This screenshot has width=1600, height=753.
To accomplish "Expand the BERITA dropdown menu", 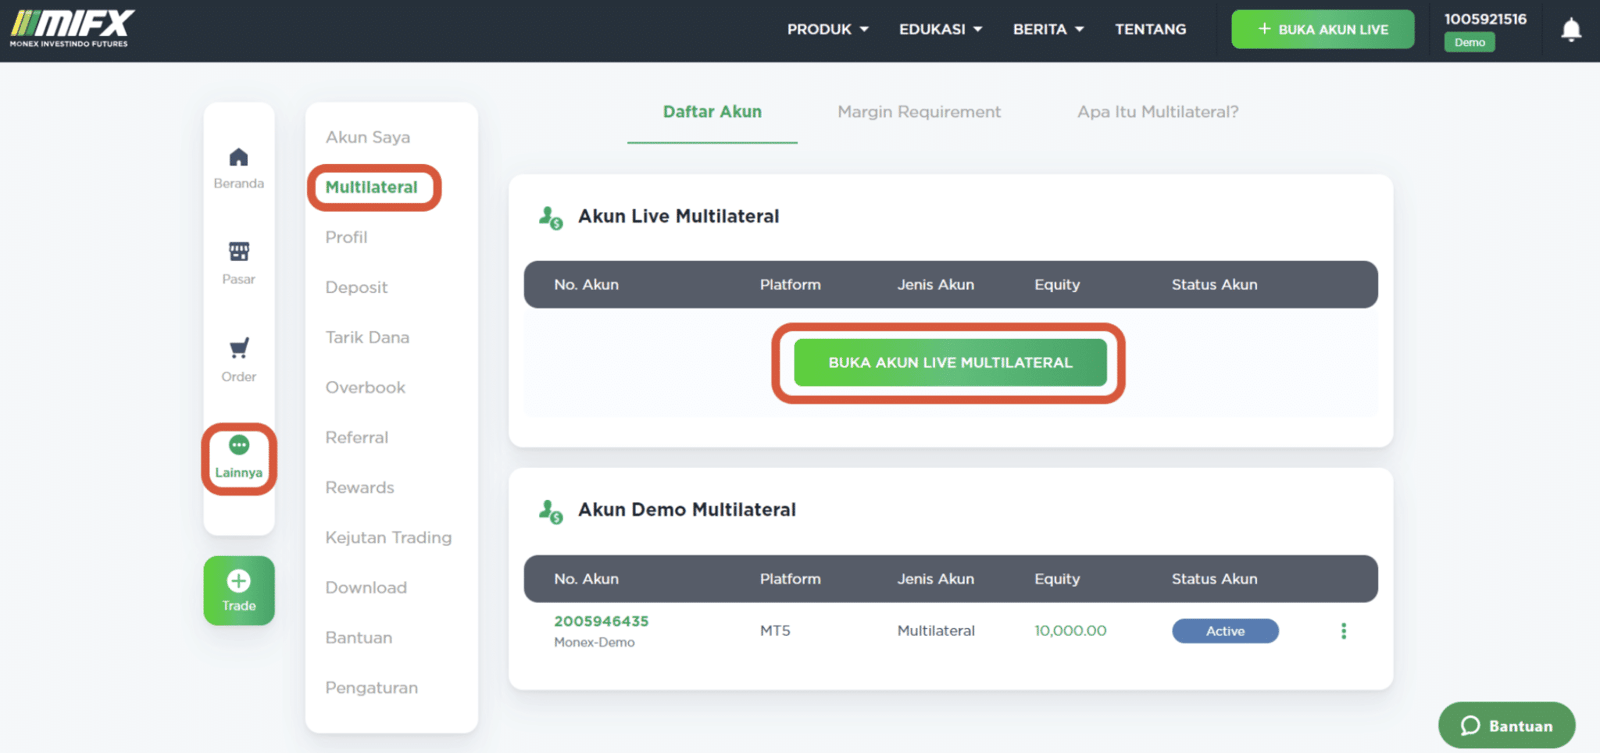I will coord(1049,29).
